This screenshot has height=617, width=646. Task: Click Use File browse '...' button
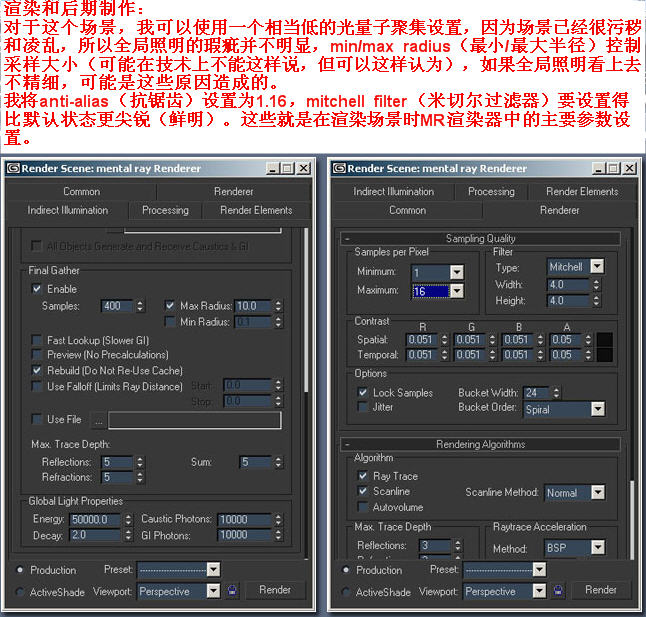(x=99, y=421)
